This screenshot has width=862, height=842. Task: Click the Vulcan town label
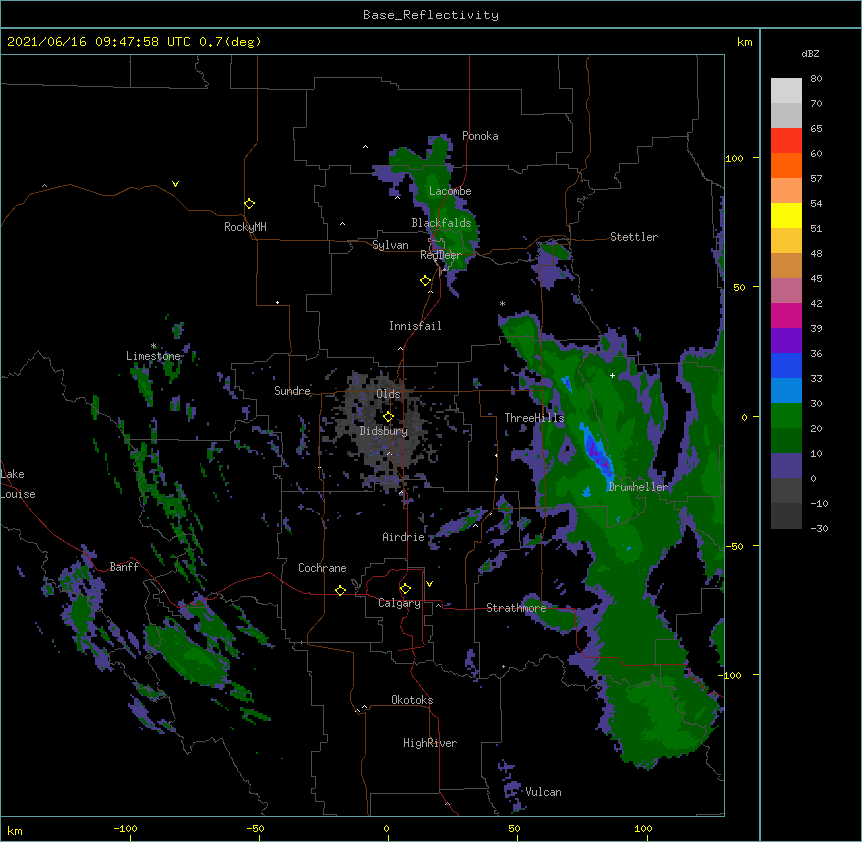click(x=543, y=792)
